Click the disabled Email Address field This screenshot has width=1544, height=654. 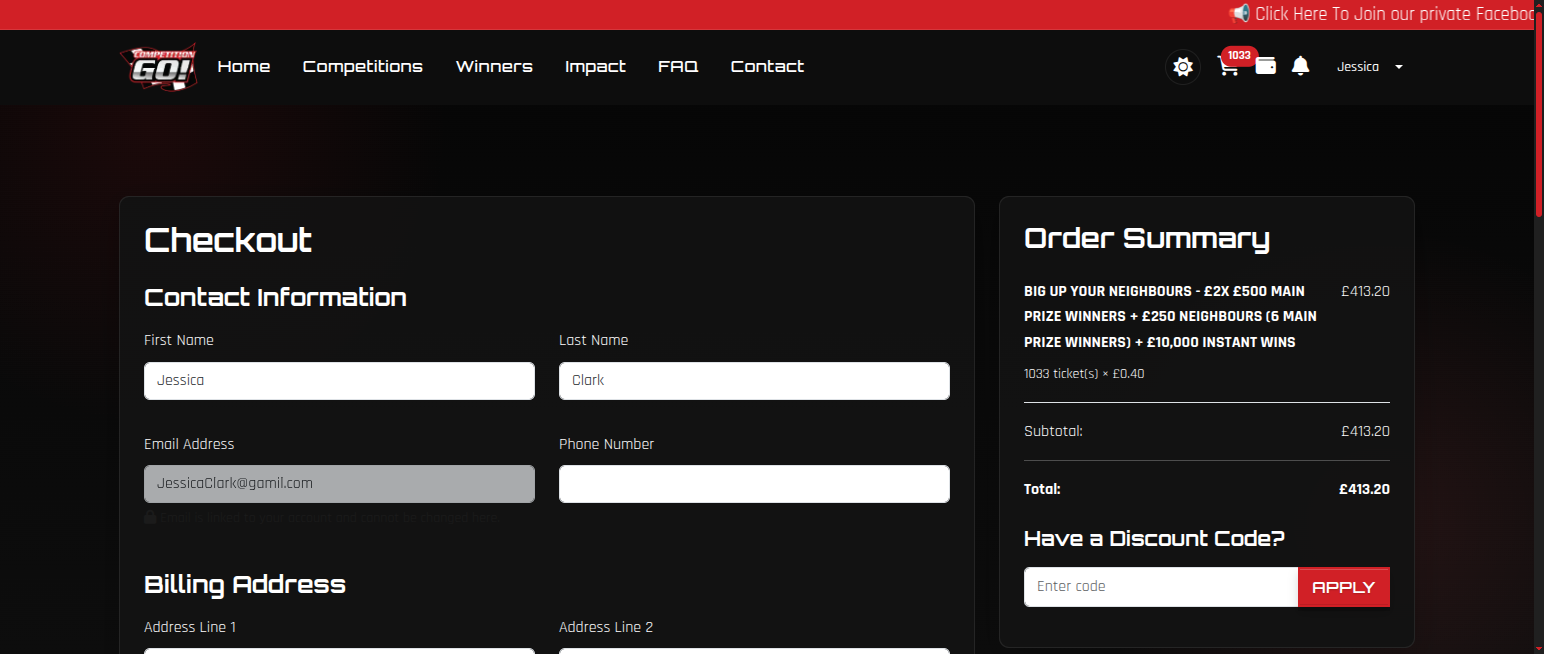click(339, 484)
